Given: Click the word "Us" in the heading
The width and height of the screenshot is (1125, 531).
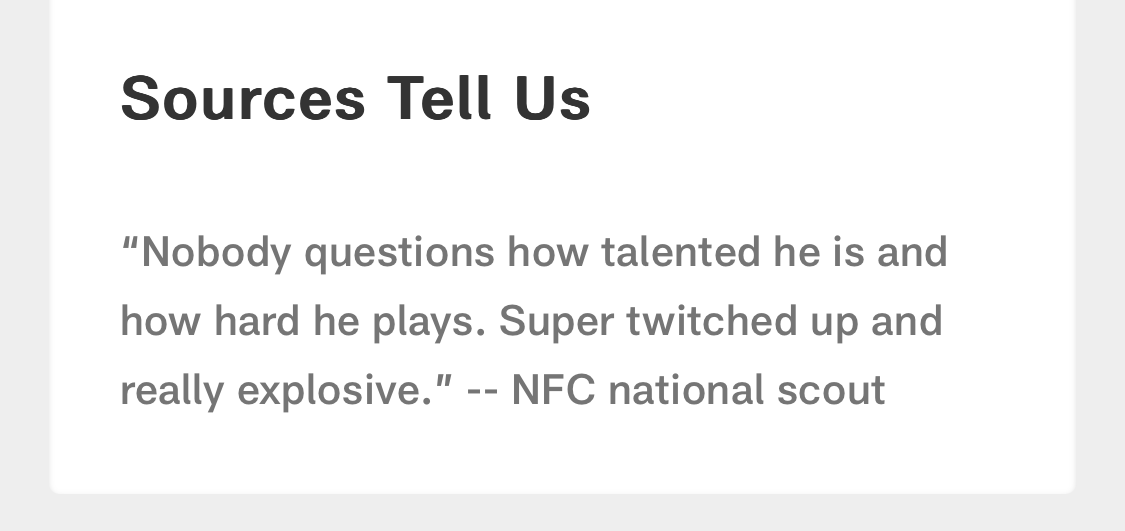Looking at the screenshot, I should 553,99.
